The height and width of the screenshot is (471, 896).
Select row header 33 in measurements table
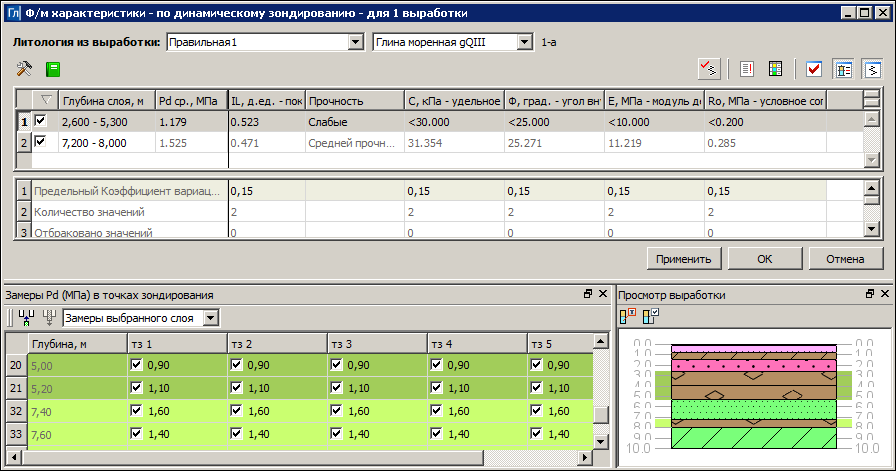click(16, 434)
